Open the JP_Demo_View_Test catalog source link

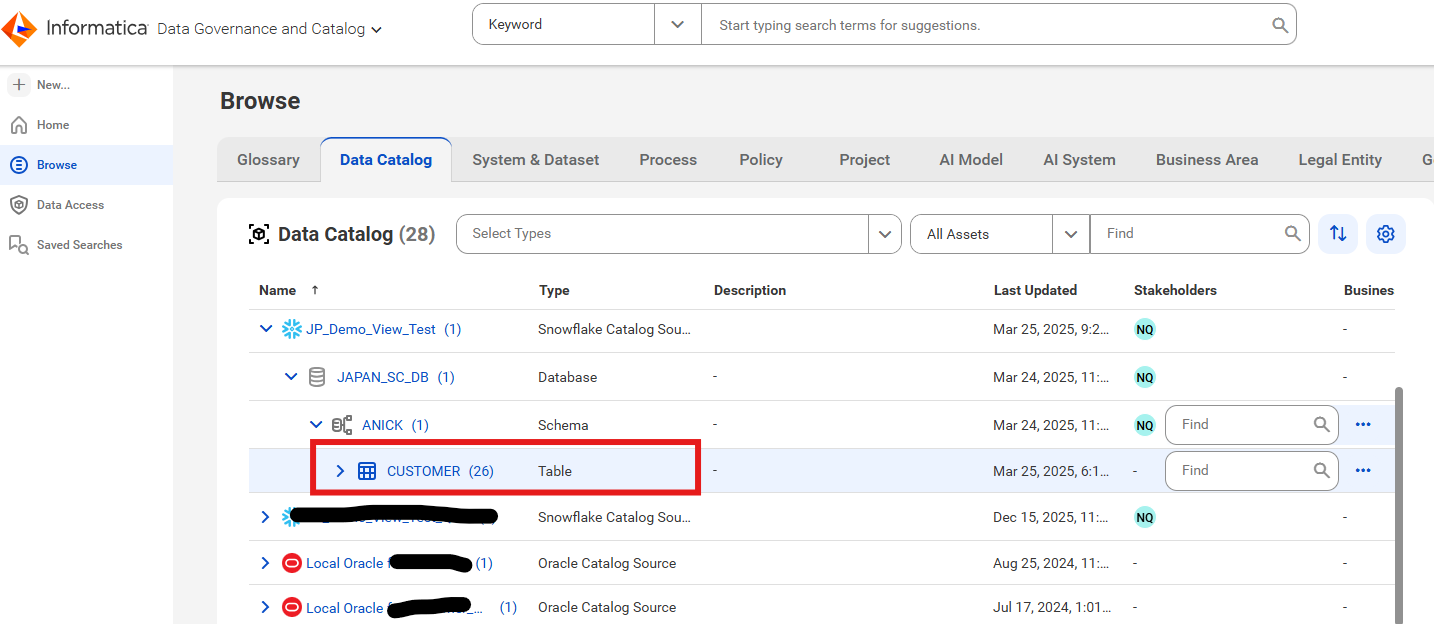[368, 328]
